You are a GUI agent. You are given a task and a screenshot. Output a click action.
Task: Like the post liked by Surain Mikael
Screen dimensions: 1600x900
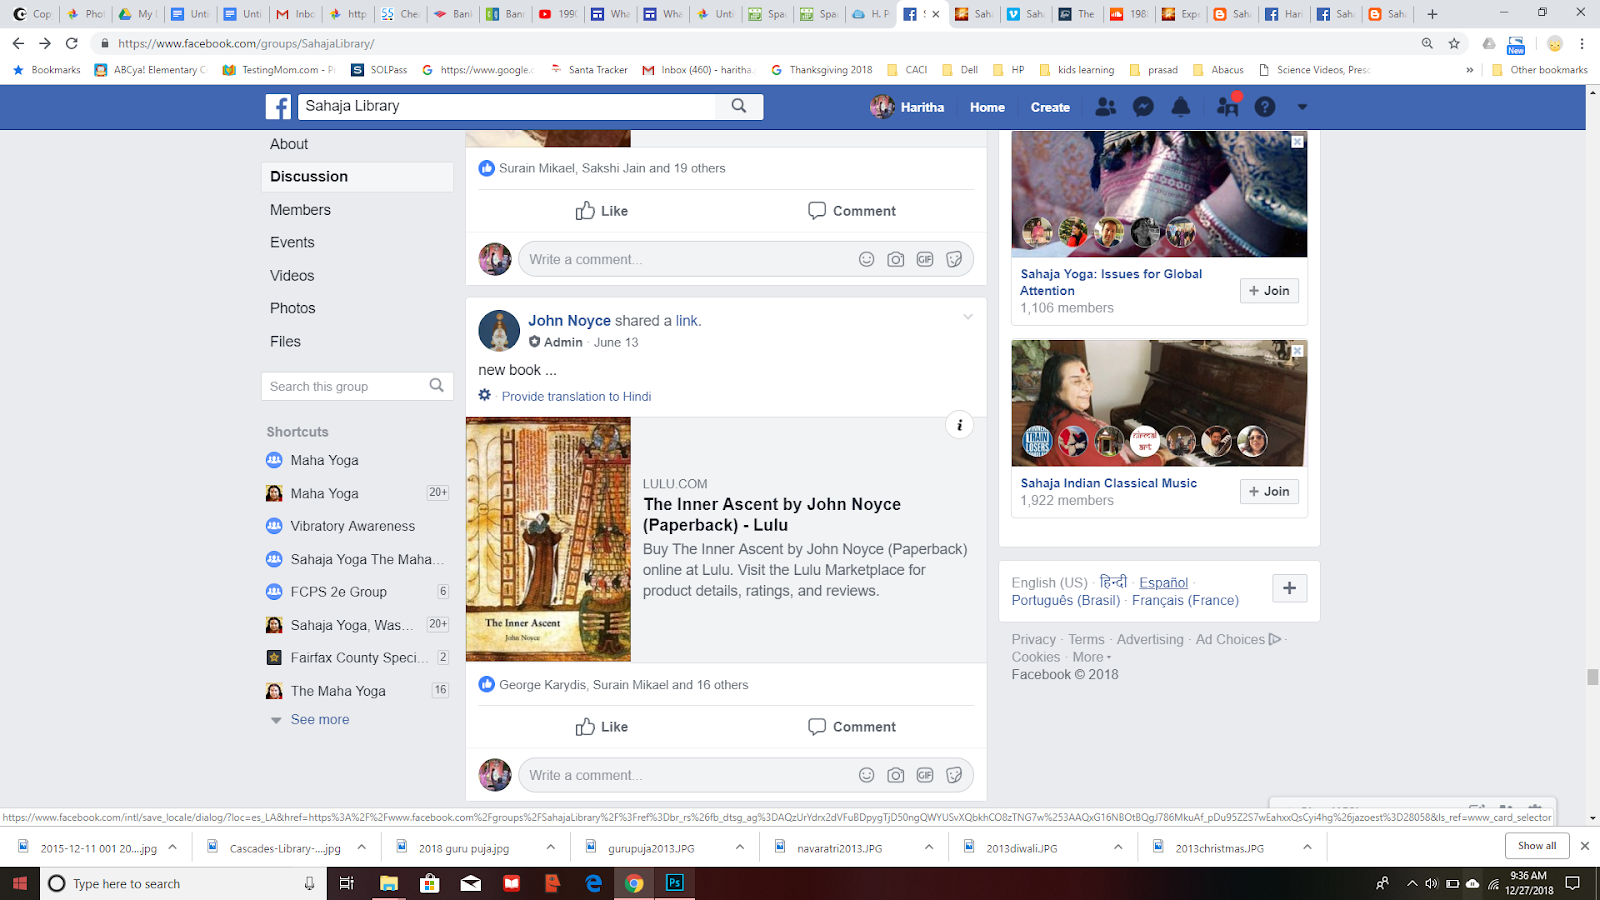coord(602,211)
